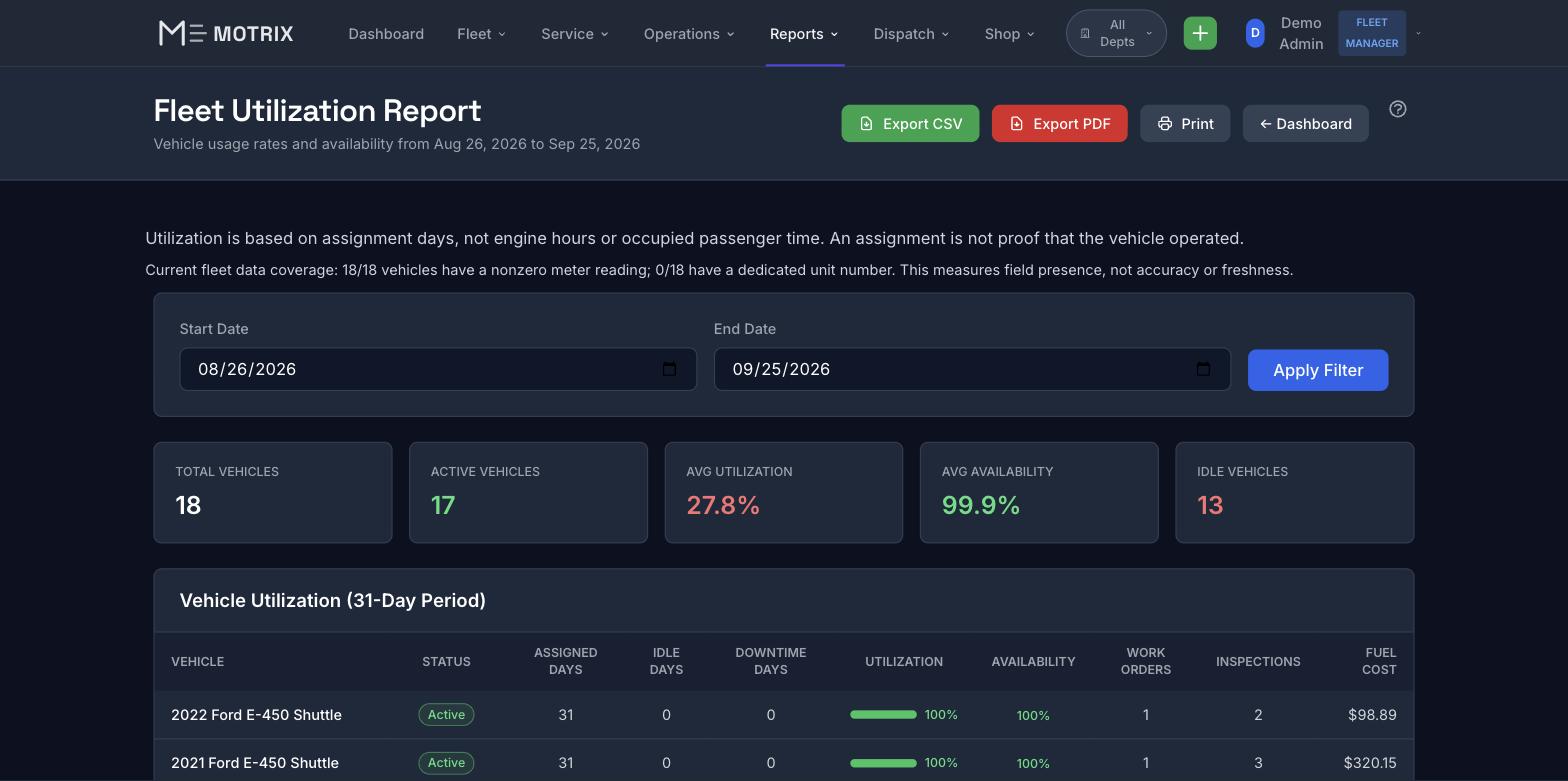Open the Start Date calendar picker icon
This screenshot has width=1568, height=781.
click(670, 369)
